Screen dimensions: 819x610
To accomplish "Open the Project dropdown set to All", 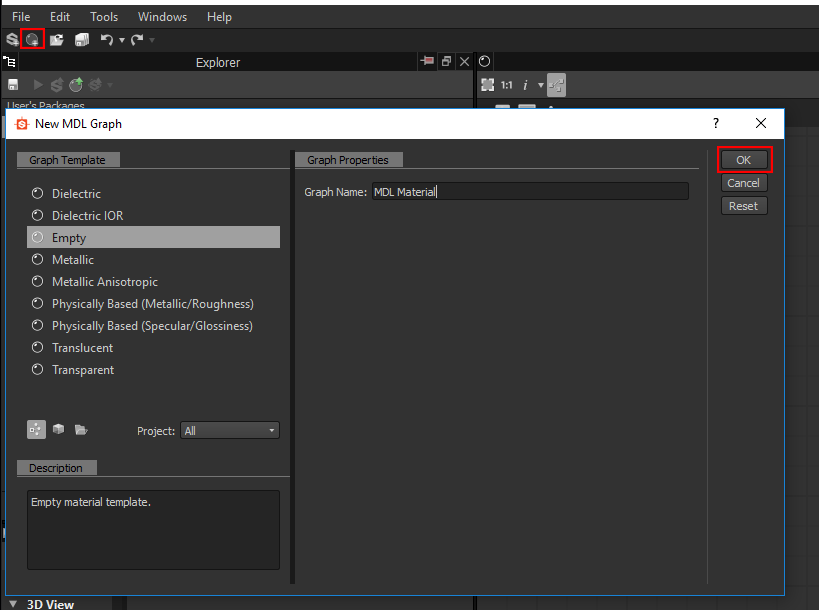I will point(229,431).
